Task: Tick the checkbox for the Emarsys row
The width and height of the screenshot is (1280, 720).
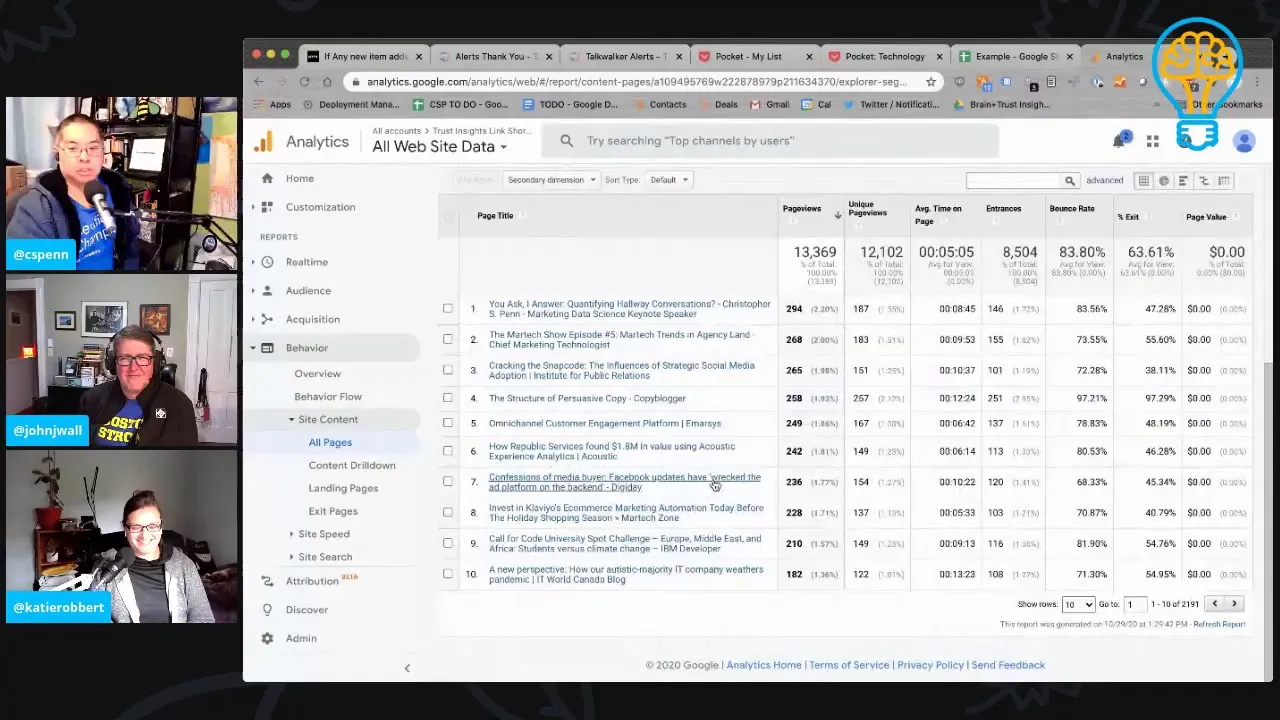Action: (x=448, y=423)
